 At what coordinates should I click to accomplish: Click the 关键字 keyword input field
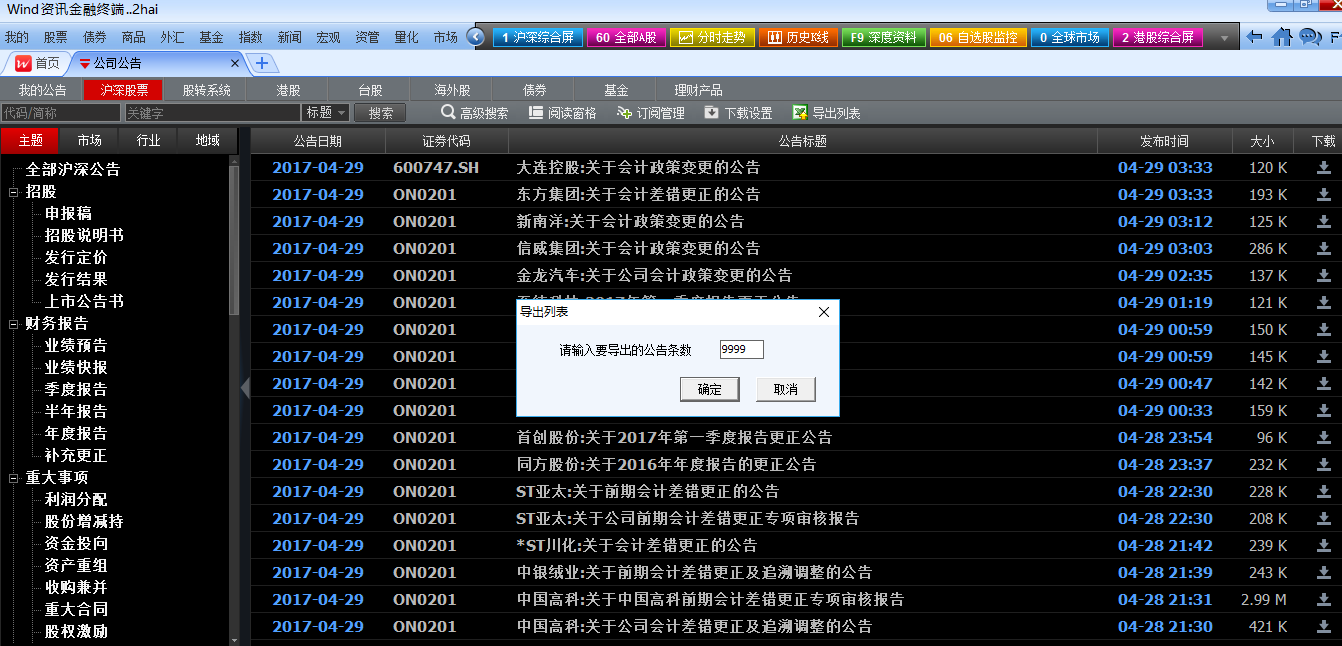[212, 113]
